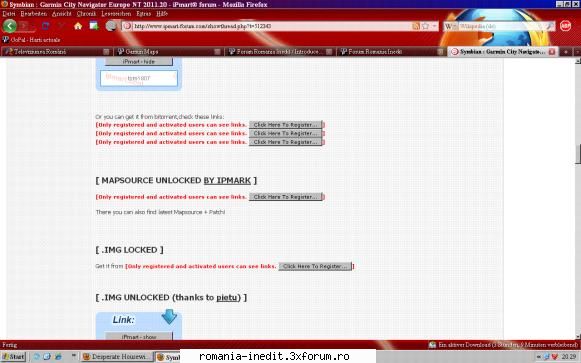The height and width of the screenshot is (363, 581).
Task: Bookmark this page with the star icon
Action: 425,26
